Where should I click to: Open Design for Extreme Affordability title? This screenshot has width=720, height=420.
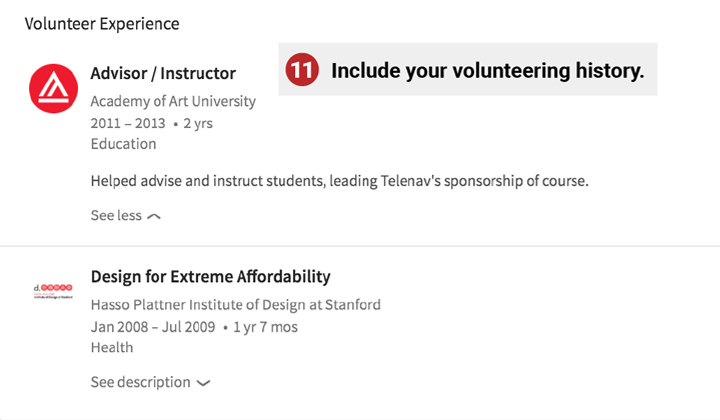coord(210,277)
